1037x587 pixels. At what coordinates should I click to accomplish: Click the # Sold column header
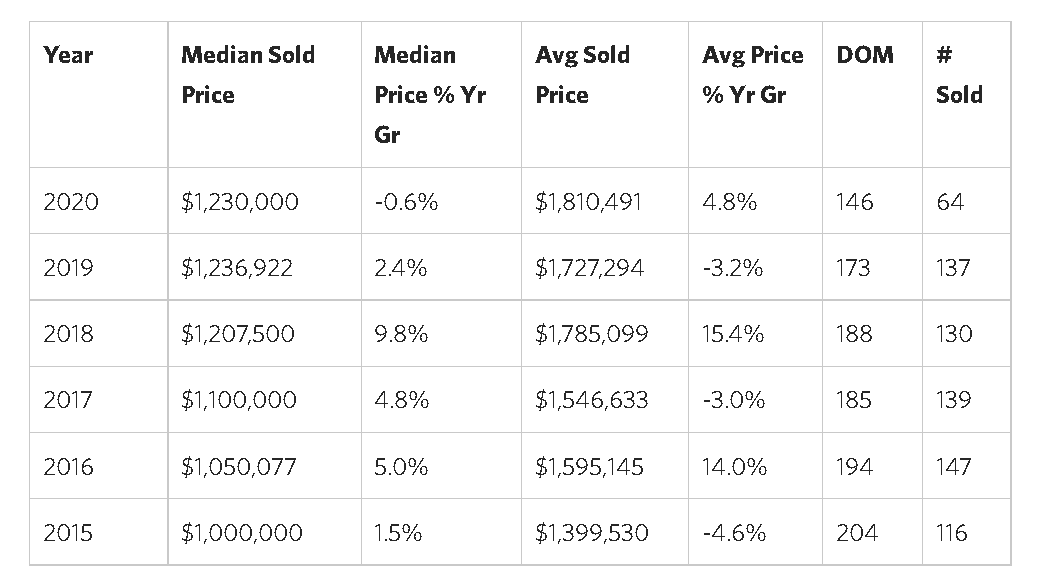click(x=959, y=75)
